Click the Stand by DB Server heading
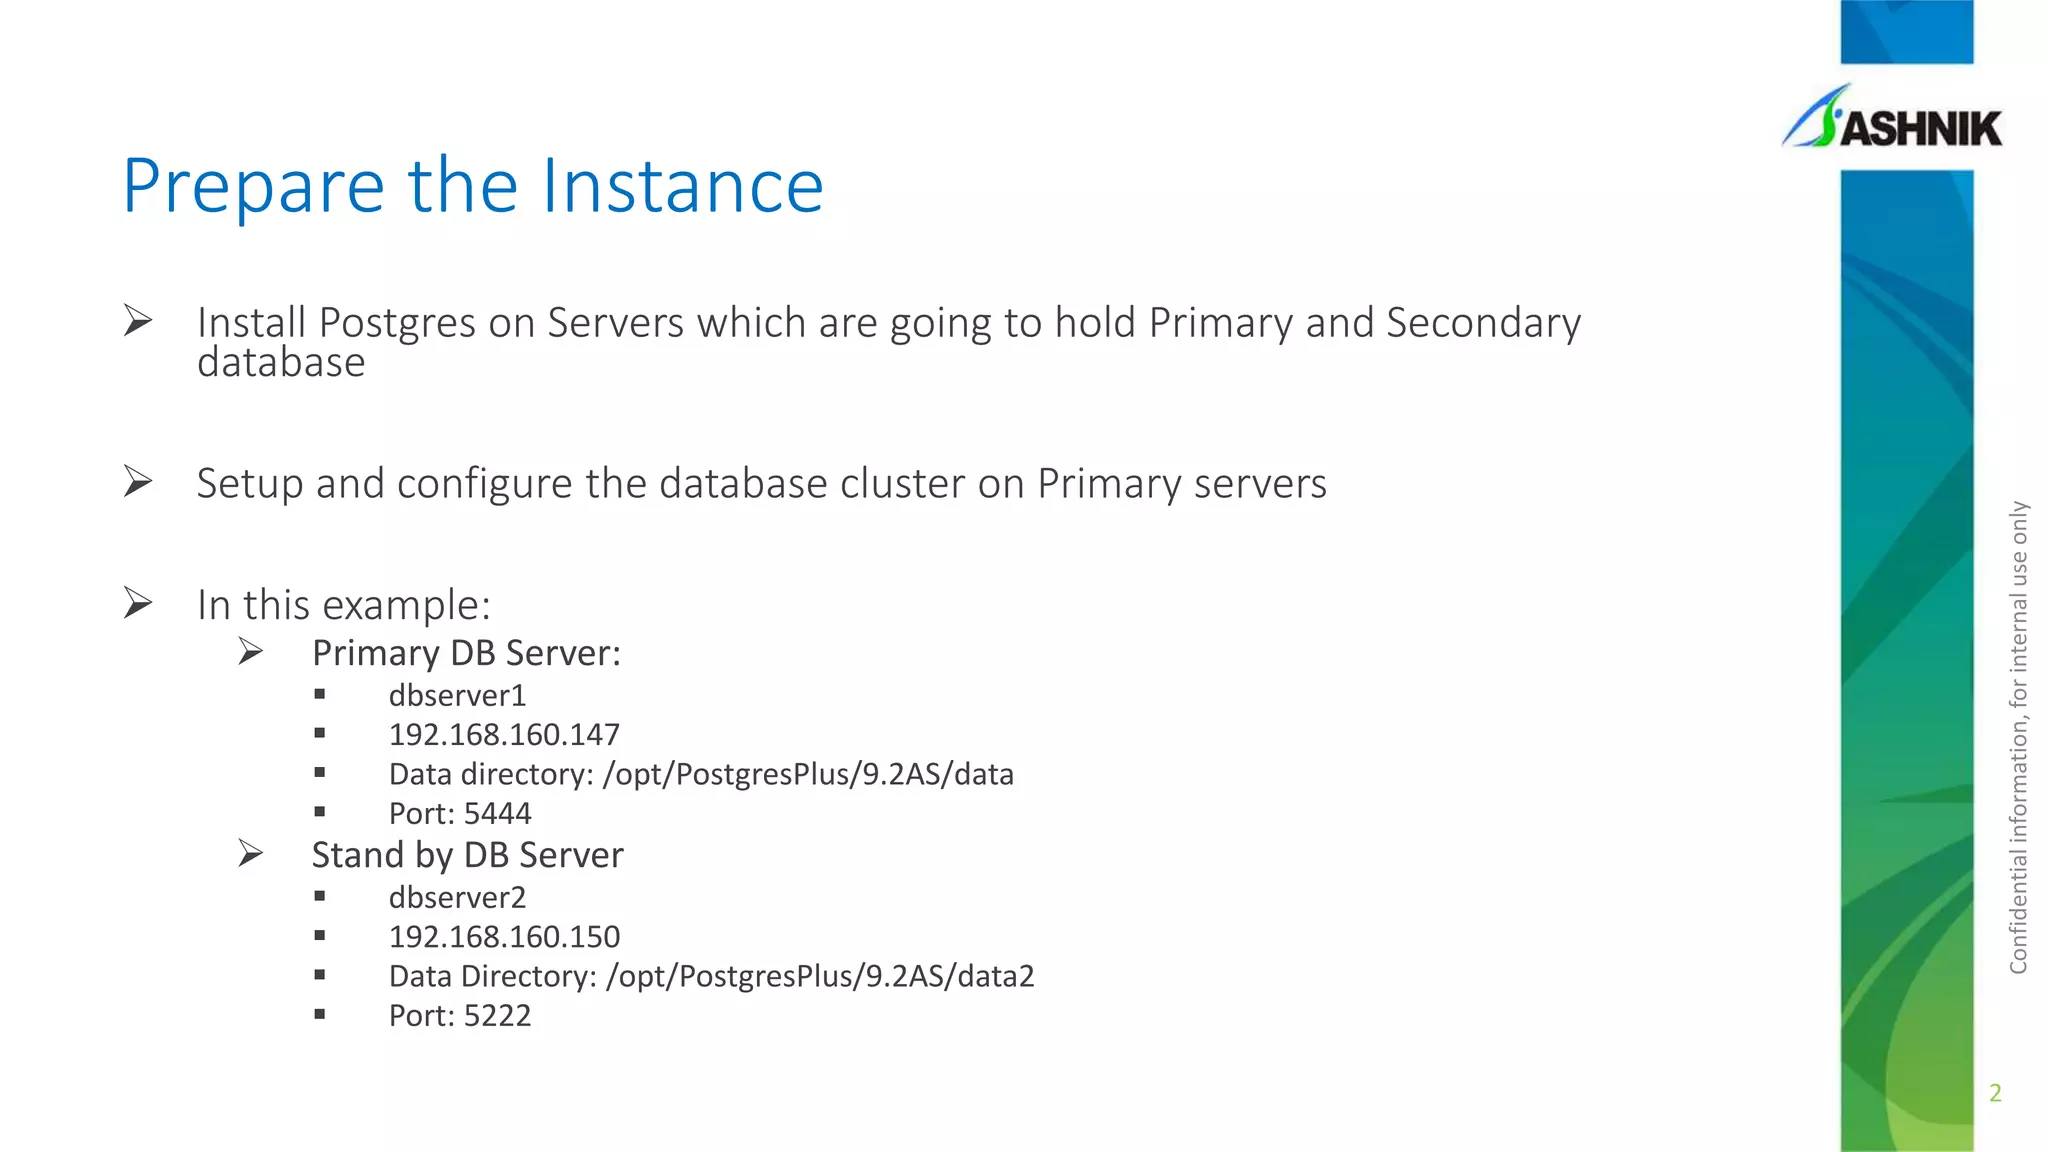The image size is (2048, 1152). point(467,855)
